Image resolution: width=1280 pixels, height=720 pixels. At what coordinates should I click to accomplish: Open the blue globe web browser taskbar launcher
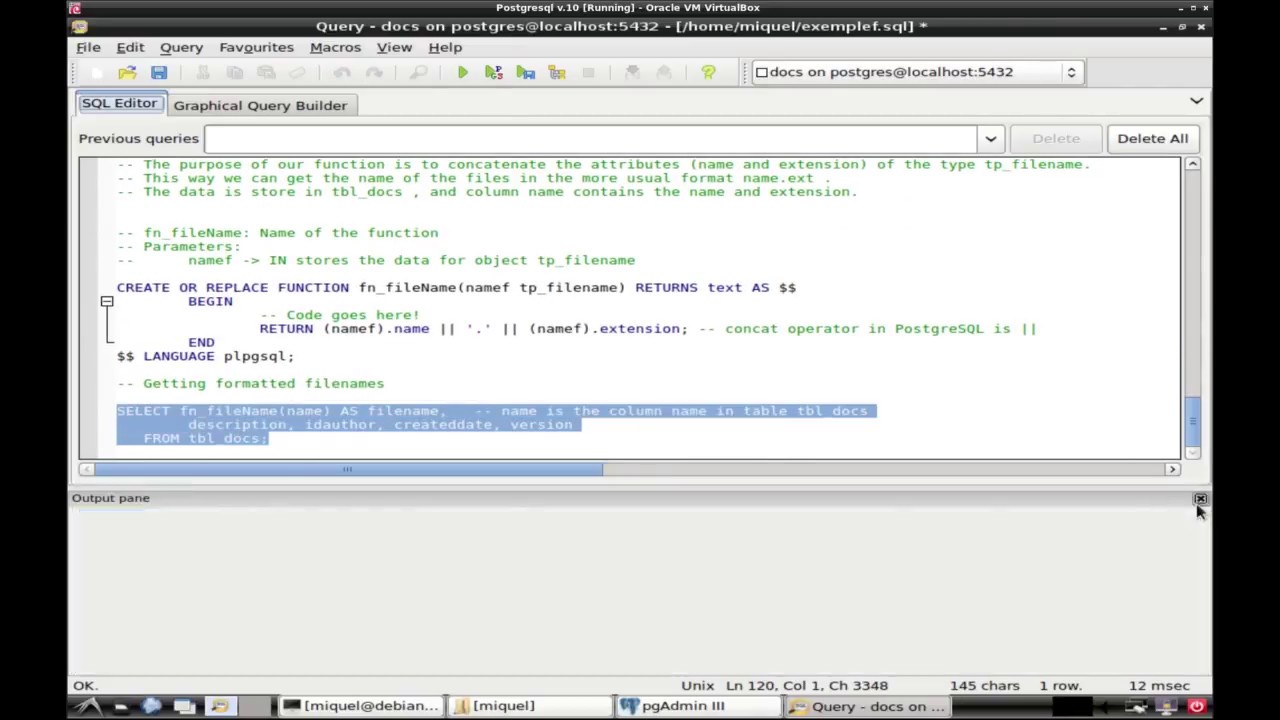152,706
